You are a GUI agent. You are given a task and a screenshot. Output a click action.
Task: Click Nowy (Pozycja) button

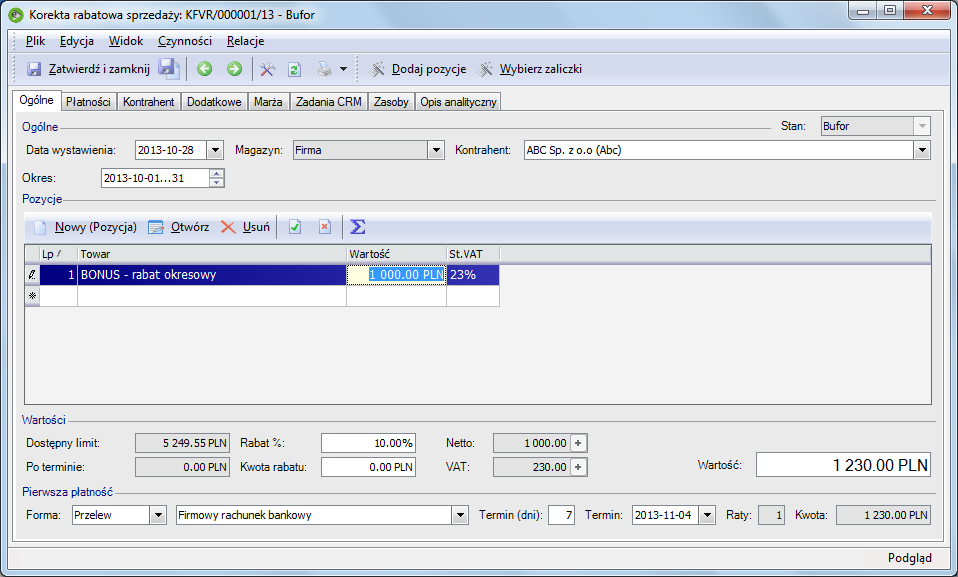click(86, 227)
